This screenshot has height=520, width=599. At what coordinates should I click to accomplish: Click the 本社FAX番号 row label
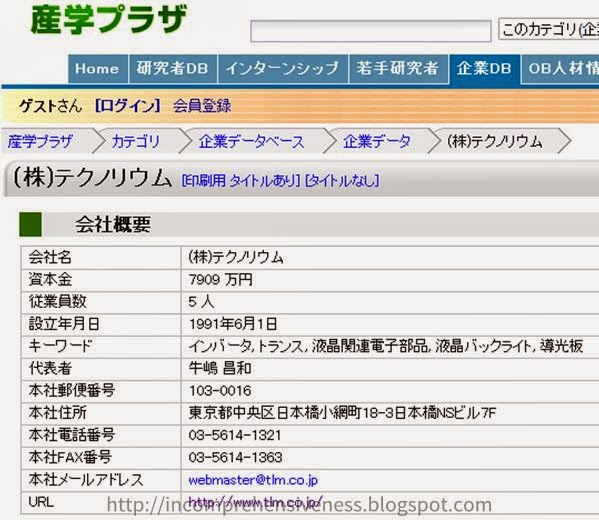[70, 457]
